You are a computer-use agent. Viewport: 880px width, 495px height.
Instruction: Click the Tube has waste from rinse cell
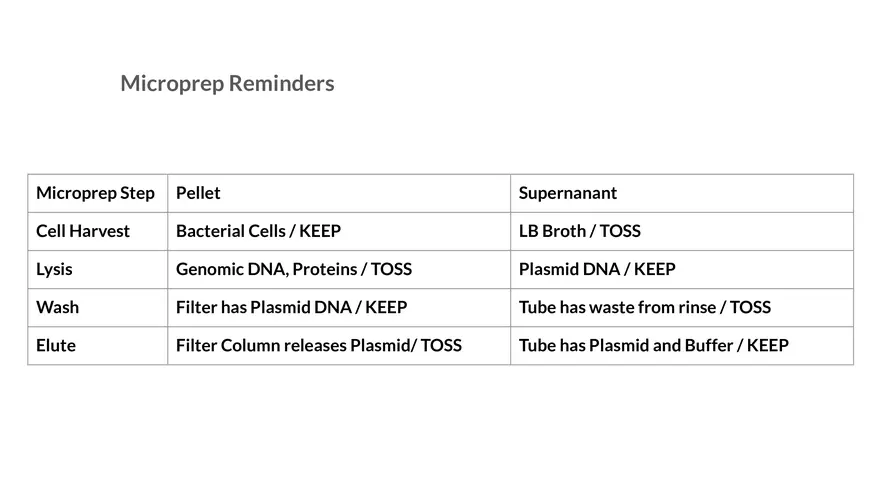coord(644,307)
